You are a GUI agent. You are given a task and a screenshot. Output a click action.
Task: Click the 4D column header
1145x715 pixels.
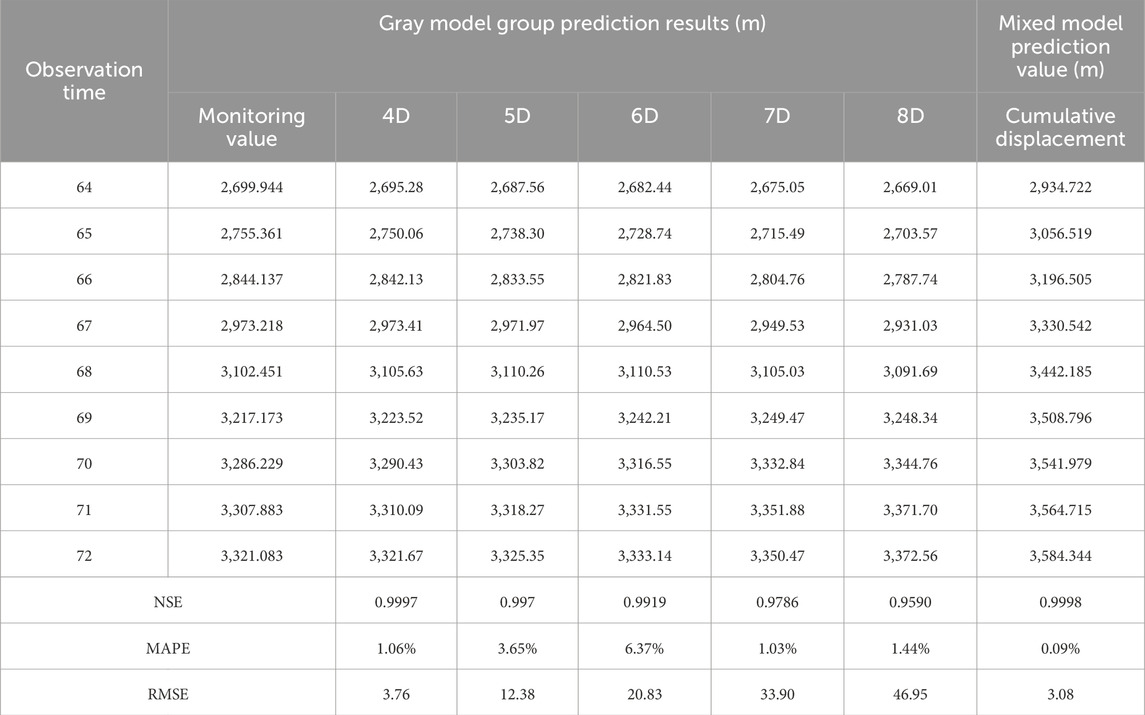tap(396, 127)
